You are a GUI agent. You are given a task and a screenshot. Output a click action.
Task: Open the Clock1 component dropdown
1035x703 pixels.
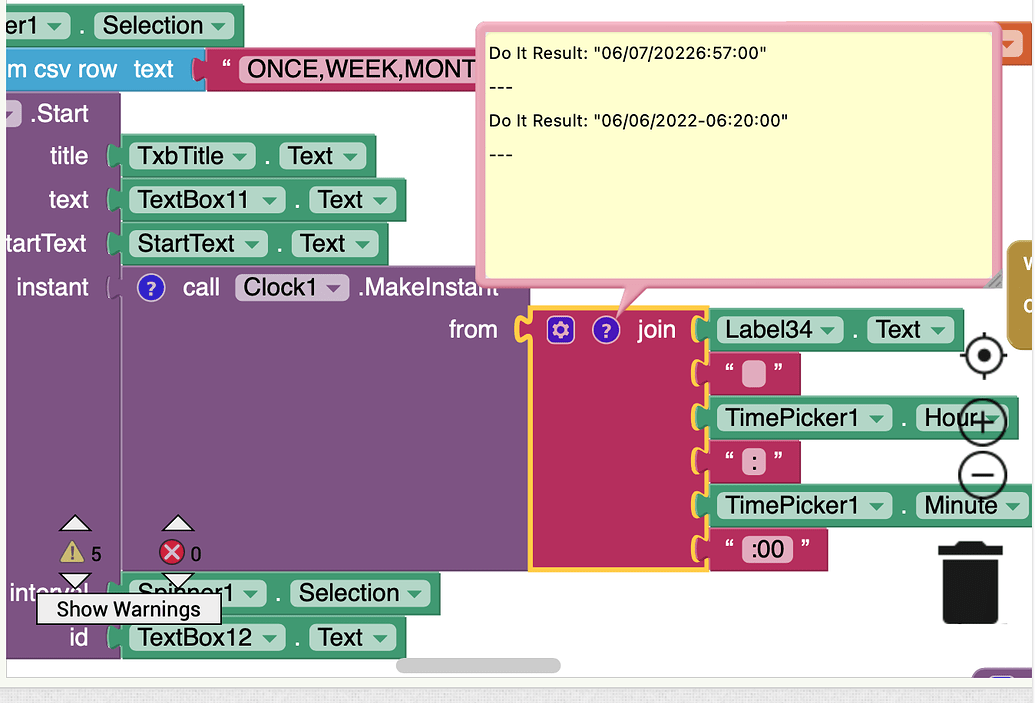tap(335, 287)
